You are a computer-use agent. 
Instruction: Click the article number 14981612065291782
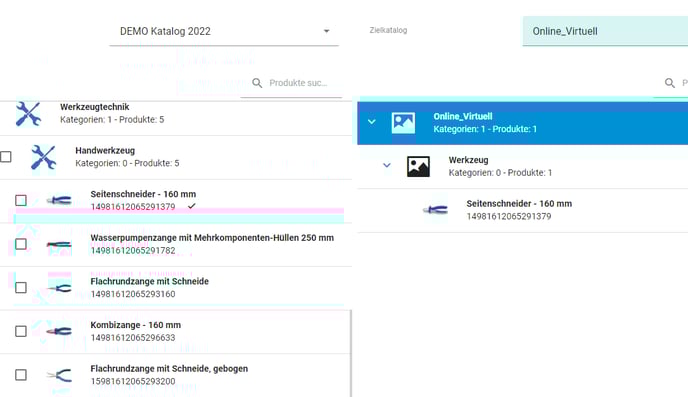(133, 250)
